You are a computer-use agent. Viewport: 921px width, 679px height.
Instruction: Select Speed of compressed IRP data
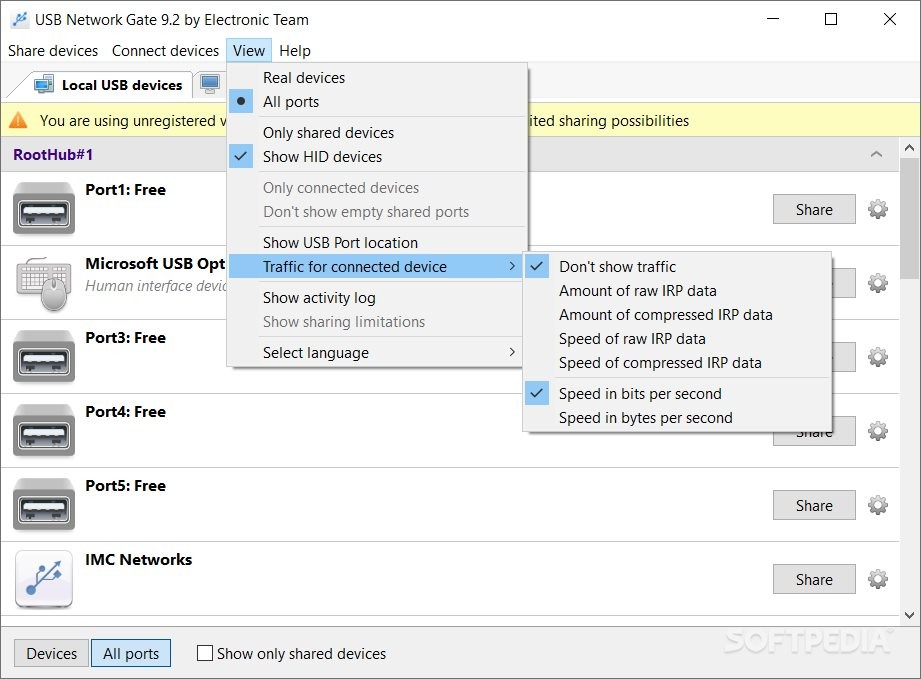coord(677,363)
